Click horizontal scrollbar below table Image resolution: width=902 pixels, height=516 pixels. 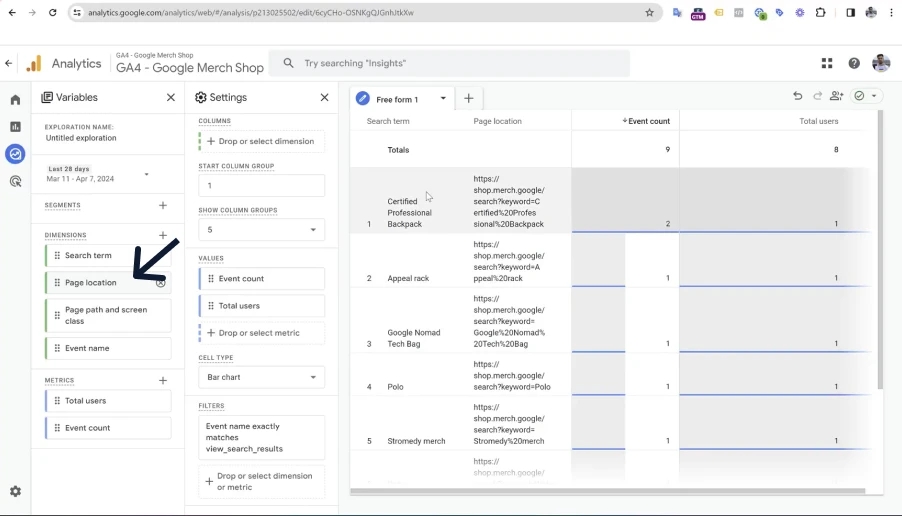pyautogui.click(x=608, y=491)
